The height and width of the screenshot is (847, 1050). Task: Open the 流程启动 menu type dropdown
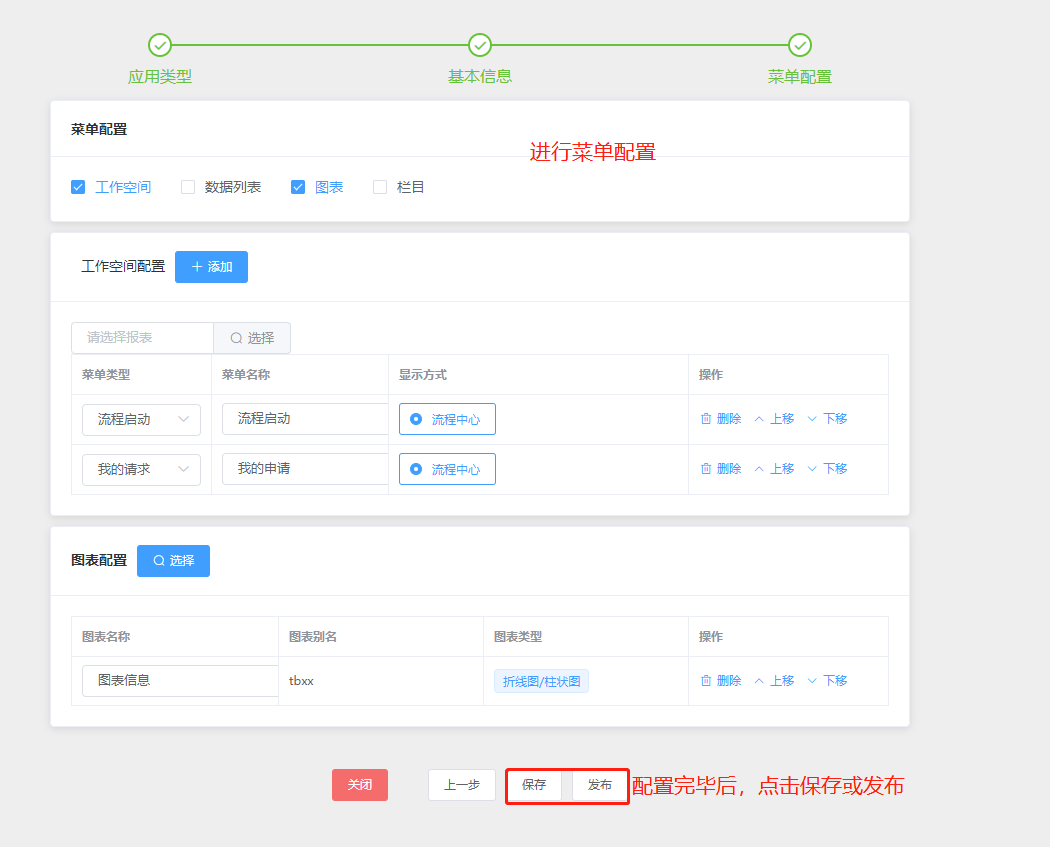coord(141,420)
